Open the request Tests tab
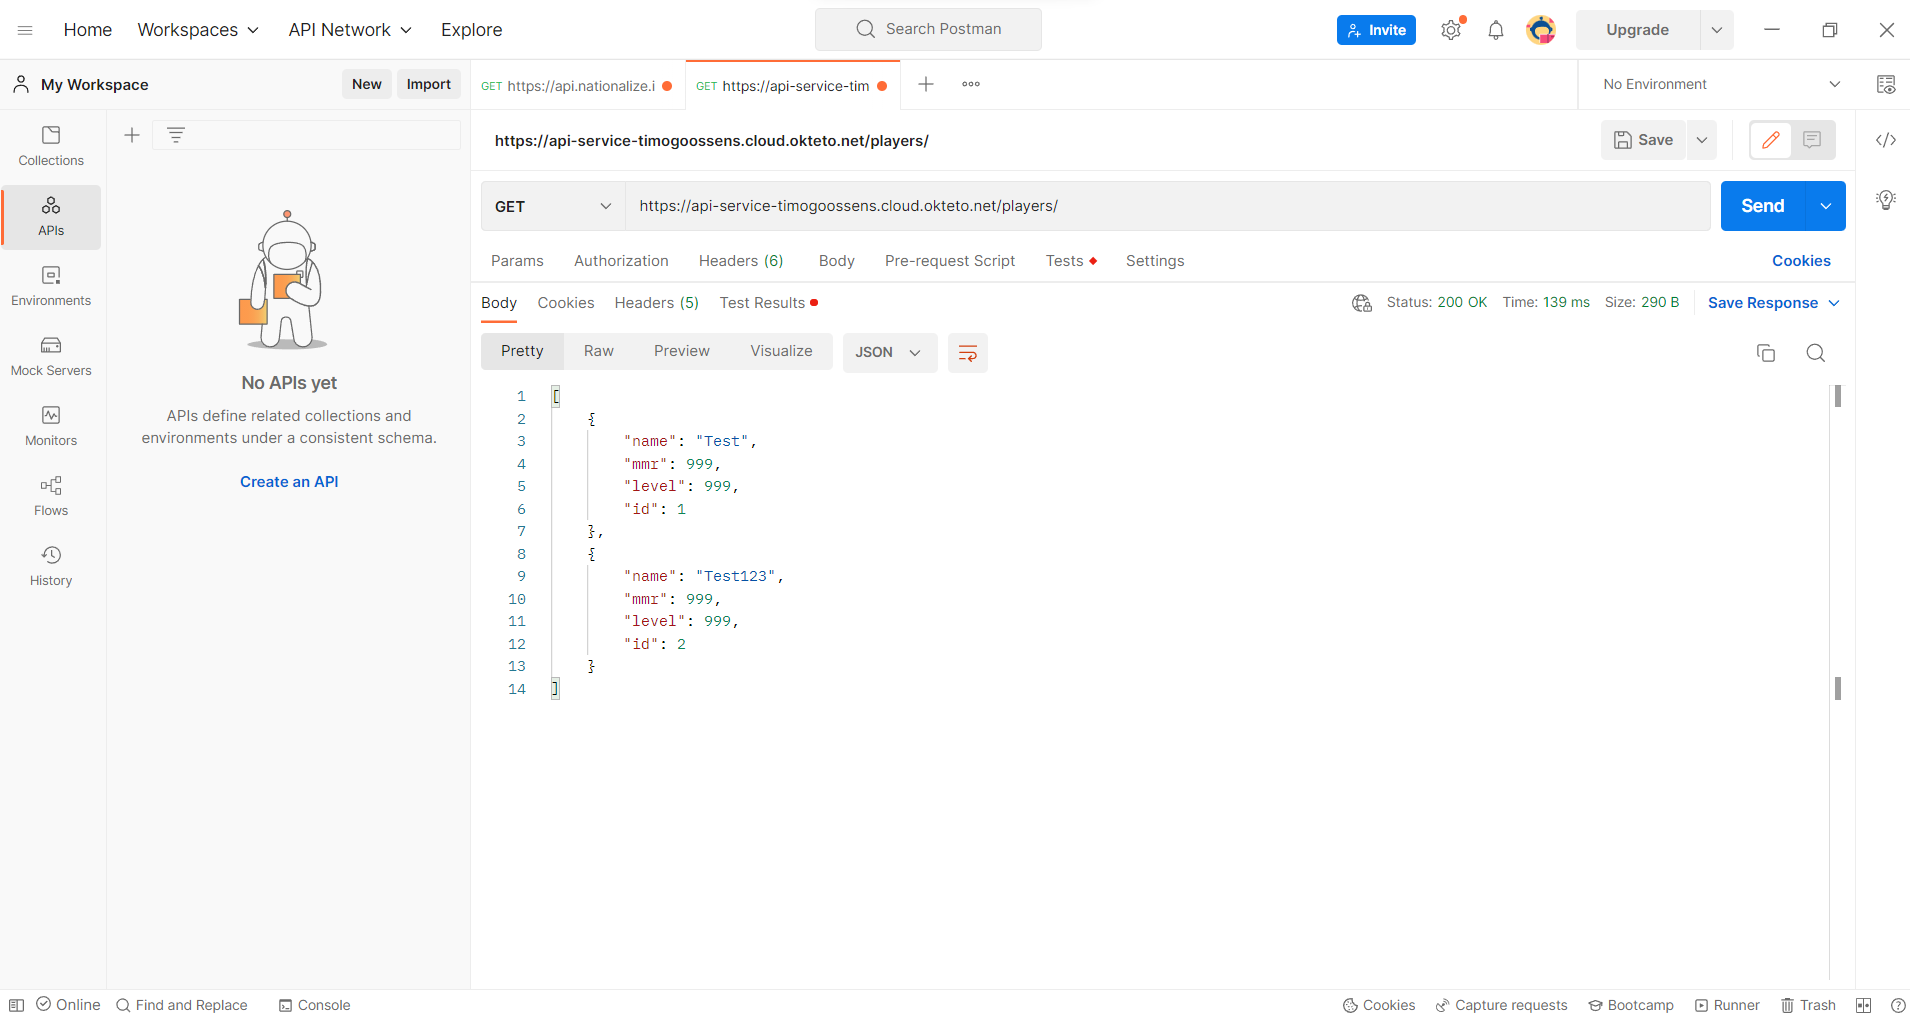This screenshot has height=1015, width=1910. coord(1070,261)
